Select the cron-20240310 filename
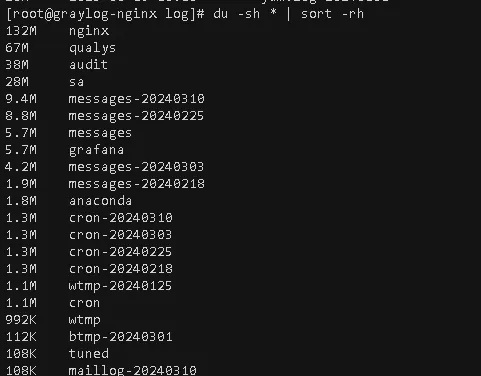 point(121,218)
